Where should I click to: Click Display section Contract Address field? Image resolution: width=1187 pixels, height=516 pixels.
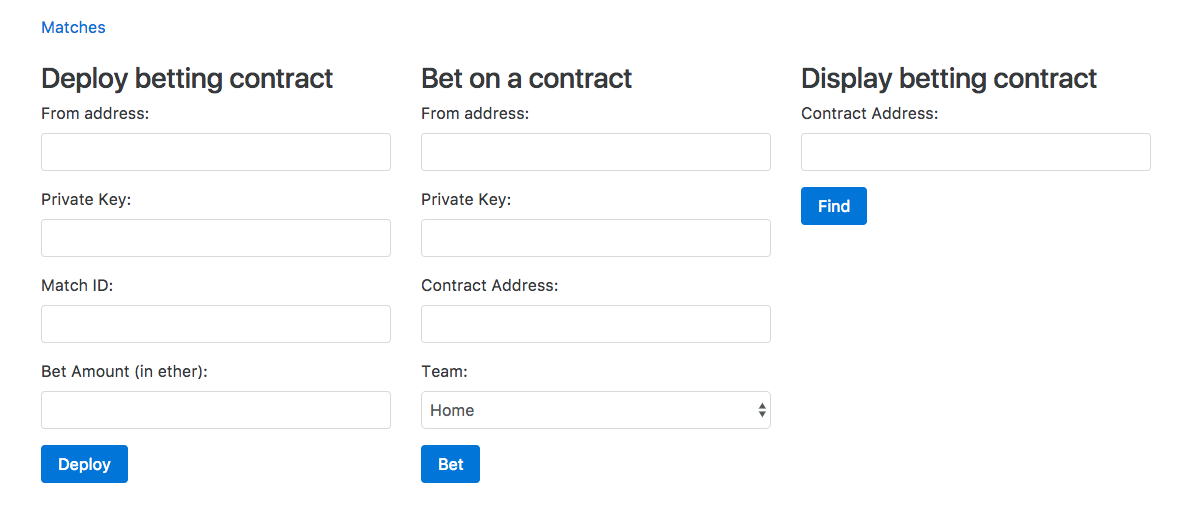pyautogui.click(x=975, y=152)
